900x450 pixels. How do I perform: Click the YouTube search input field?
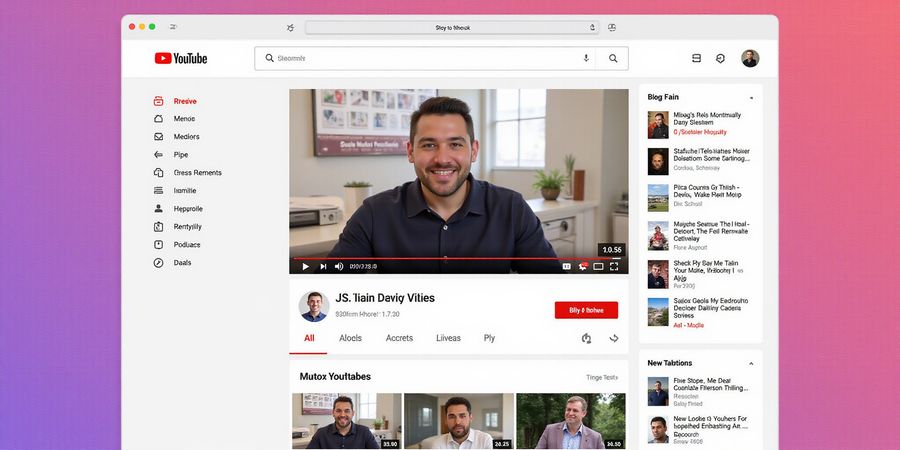425,58
